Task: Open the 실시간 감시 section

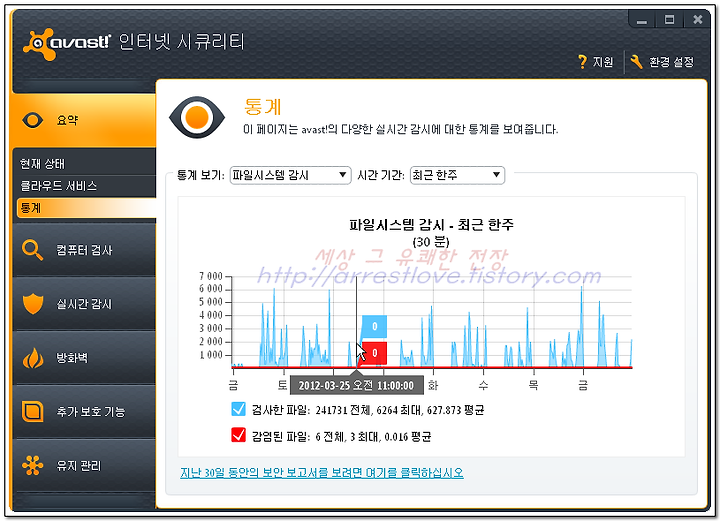Action: 84,304
